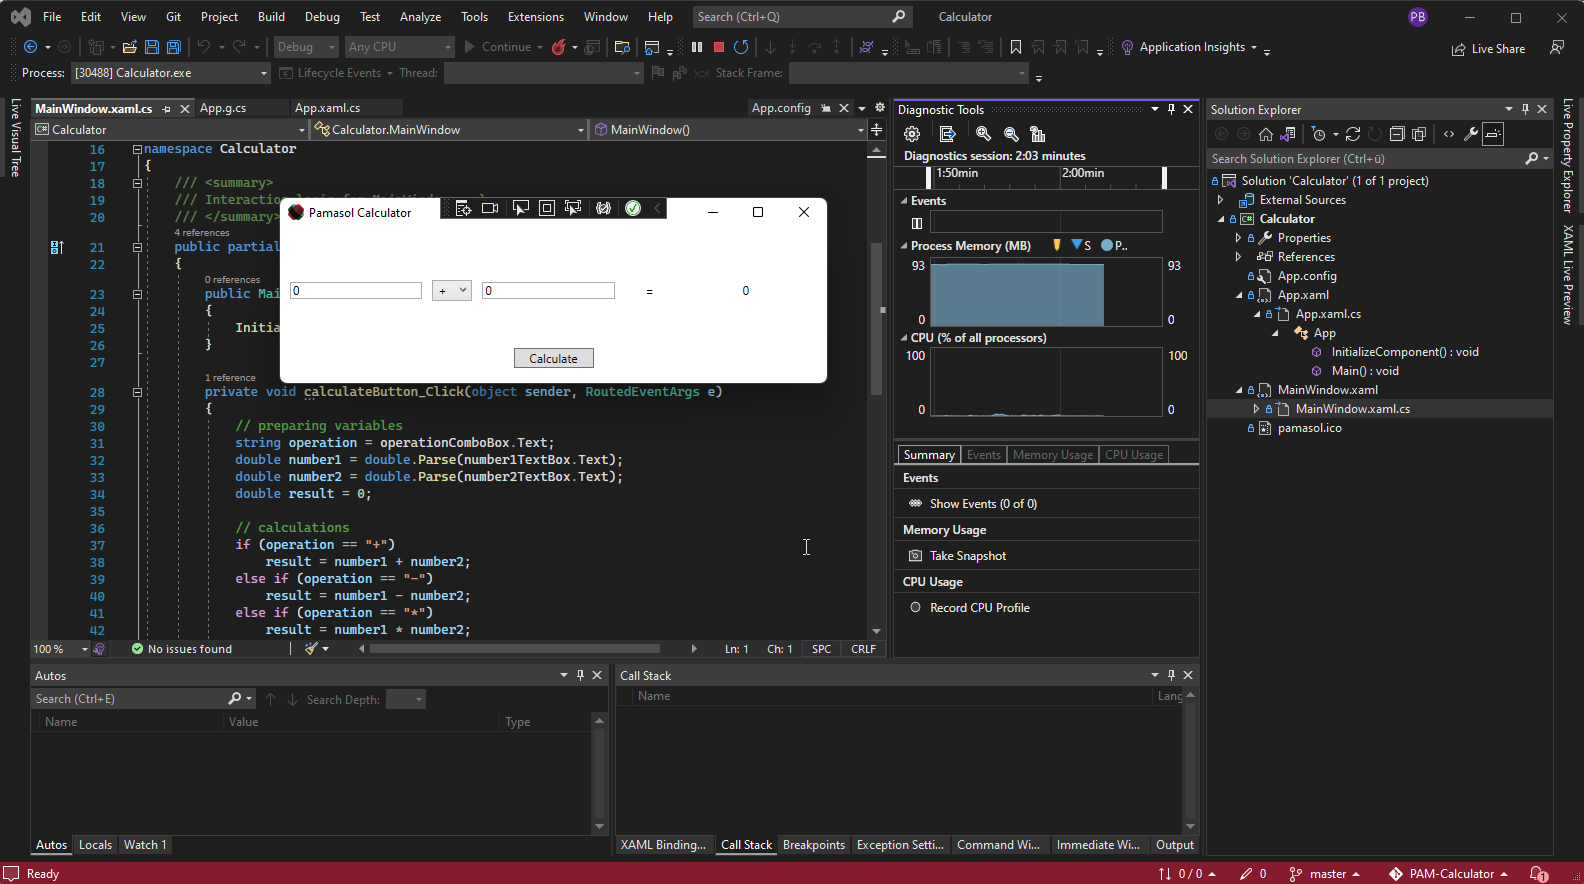Open the video camera icon in in-app toolbar
Image resolution: width=1584 pixels, height=884 pixels.
[490, 208]
